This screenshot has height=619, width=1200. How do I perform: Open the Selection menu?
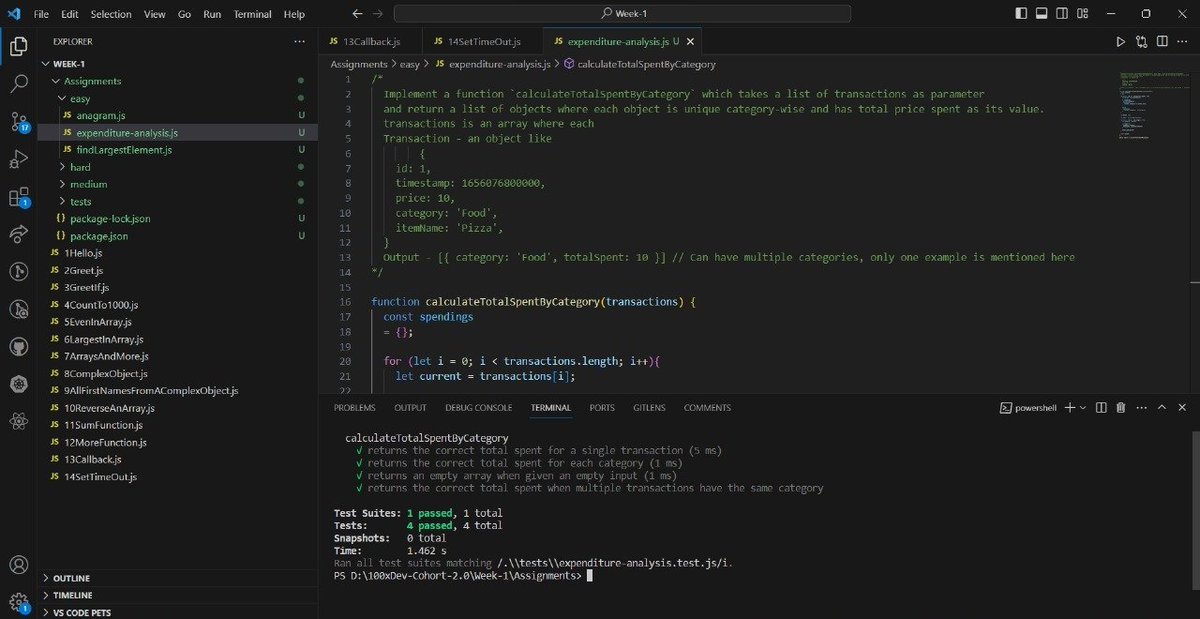tap(110, 14)
